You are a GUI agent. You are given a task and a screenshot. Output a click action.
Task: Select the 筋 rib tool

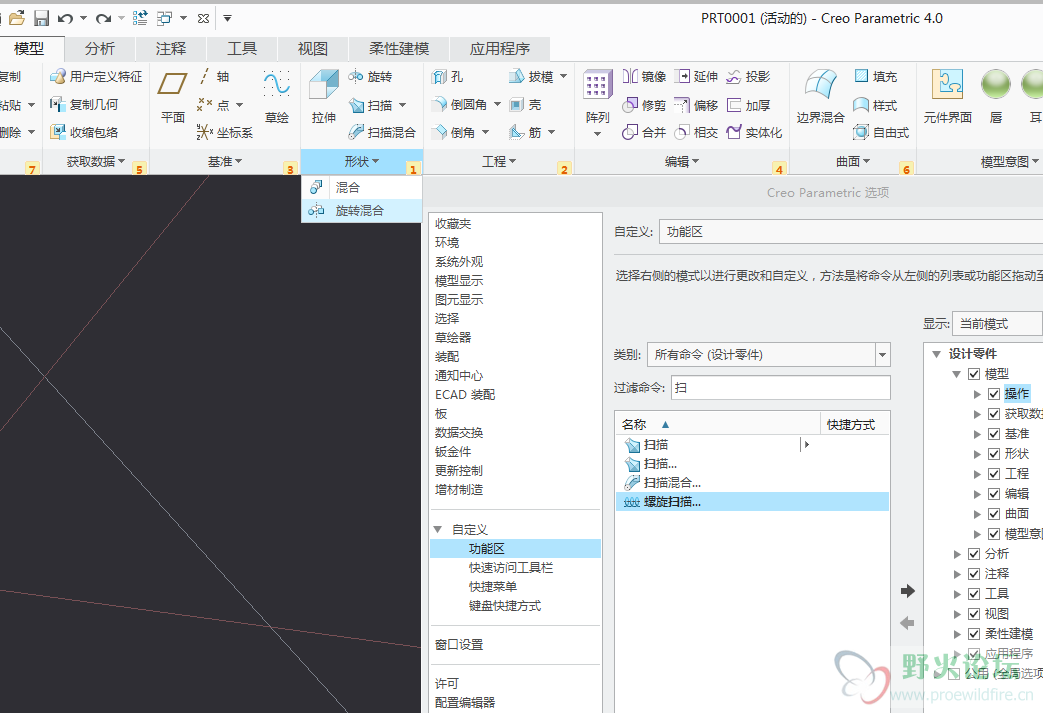(x=525, y=132)
